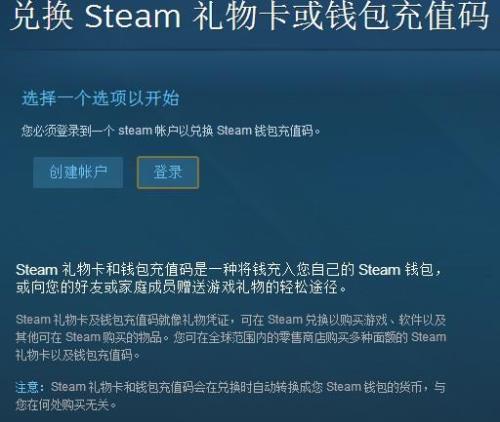Click the phrase 钱包充值码 in the large title
Screen dimensions: 500x422
click(407, 16)
